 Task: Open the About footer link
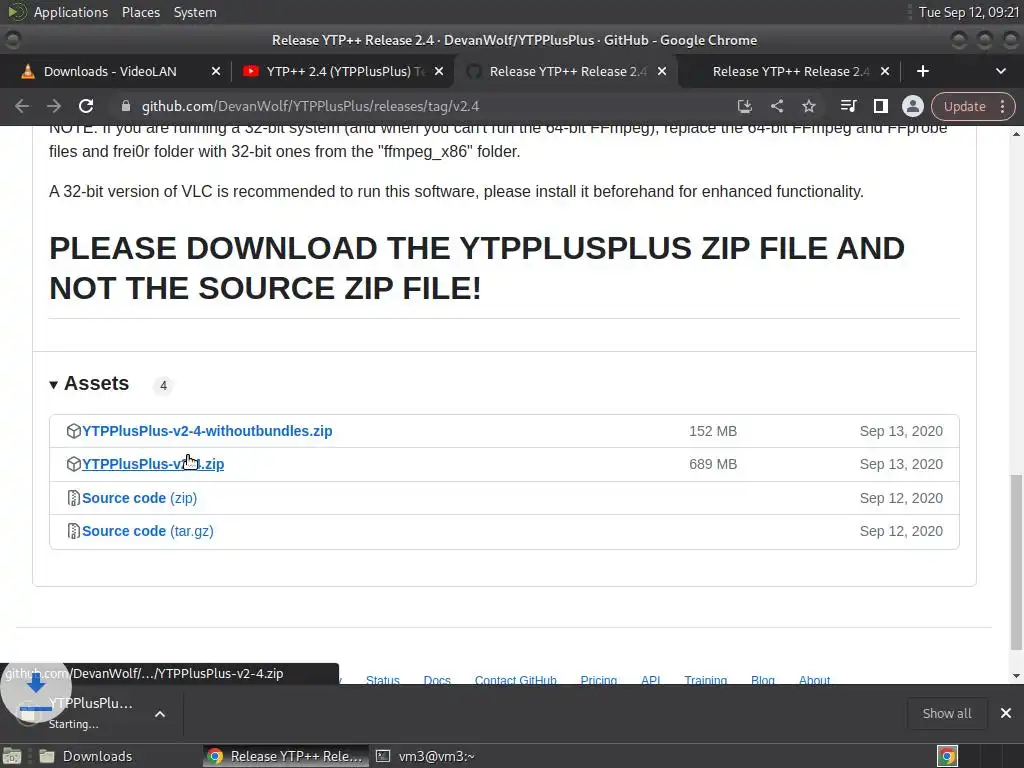(814, 680)
